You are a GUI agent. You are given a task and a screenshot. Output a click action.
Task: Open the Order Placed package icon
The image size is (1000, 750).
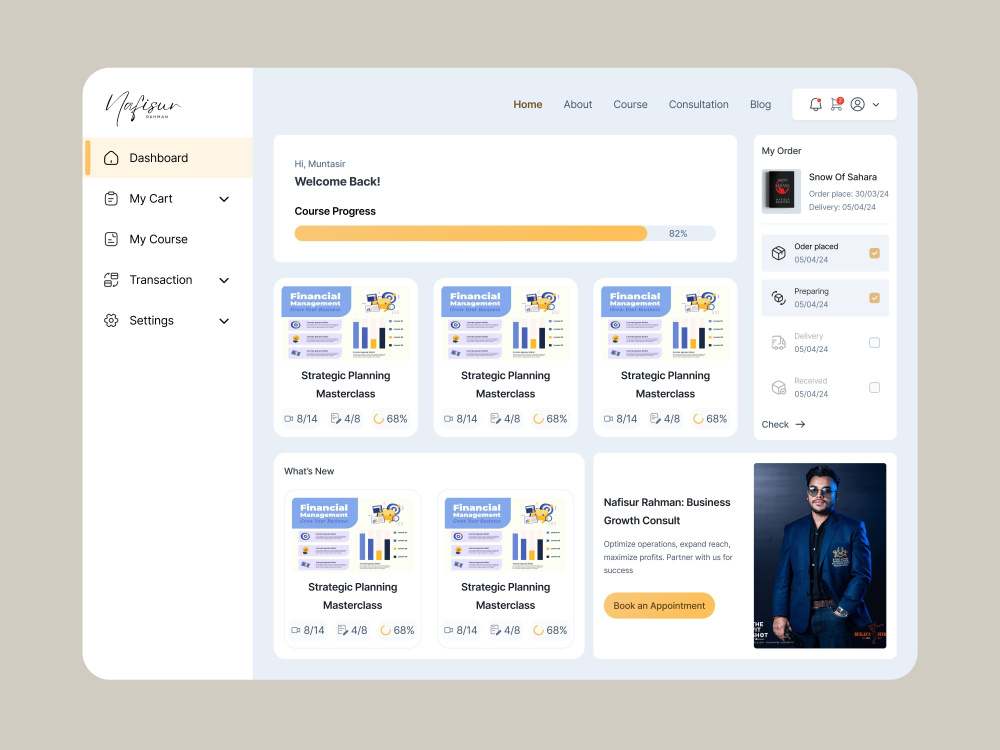[778, 252]
